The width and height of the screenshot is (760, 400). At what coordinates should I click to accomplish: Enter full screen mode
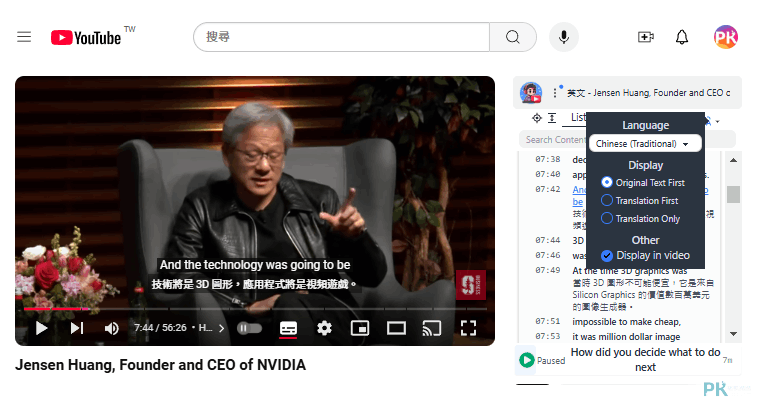[x=468, y=328]
